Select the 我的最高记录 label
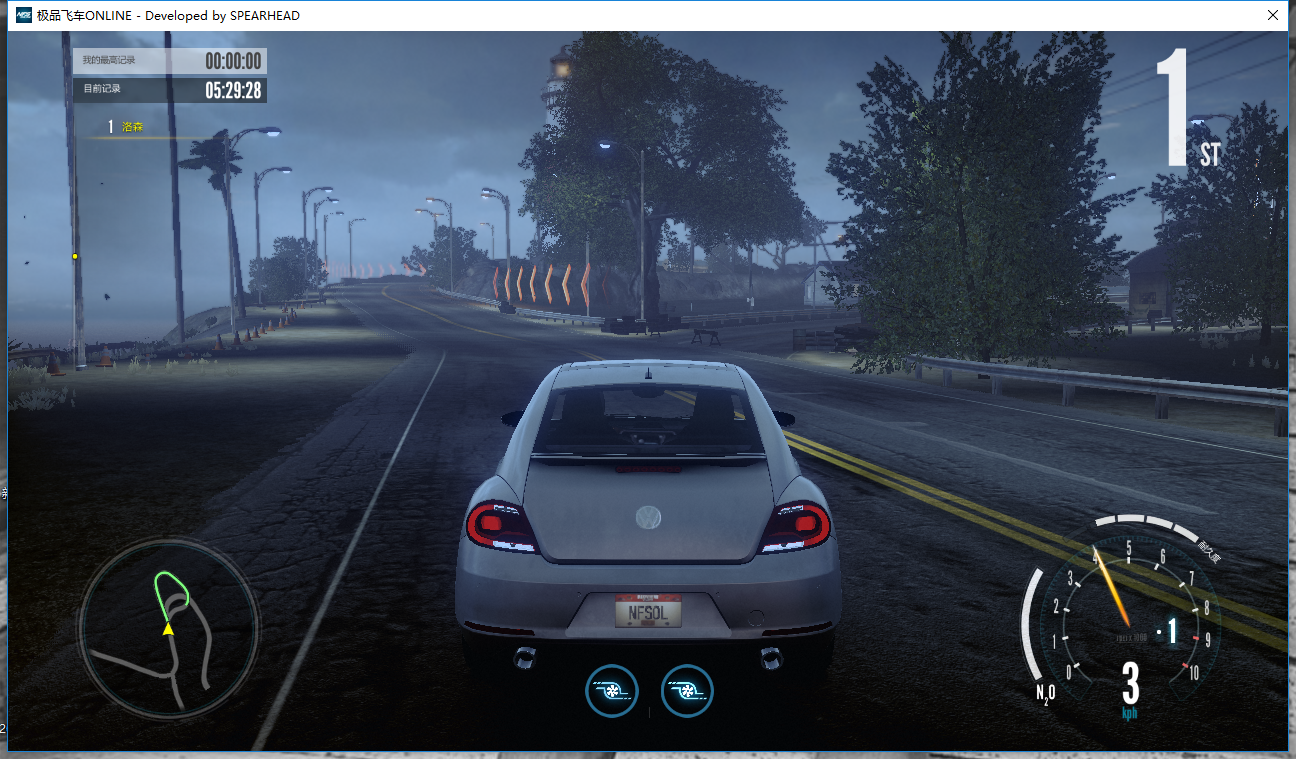This screenshot has width=1296, height=759. click(x=109, y=61)
